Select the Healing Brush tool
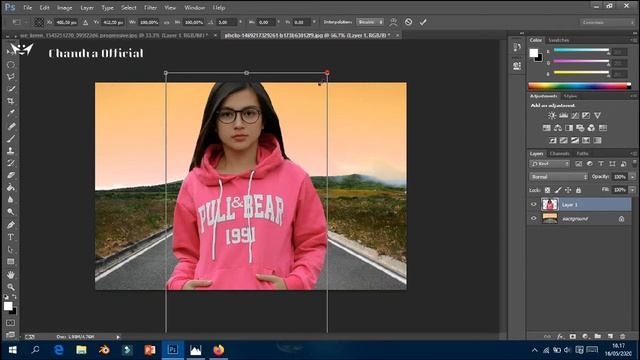The height and width of the screenshot is (360, 640). click(x=11, y=126)
